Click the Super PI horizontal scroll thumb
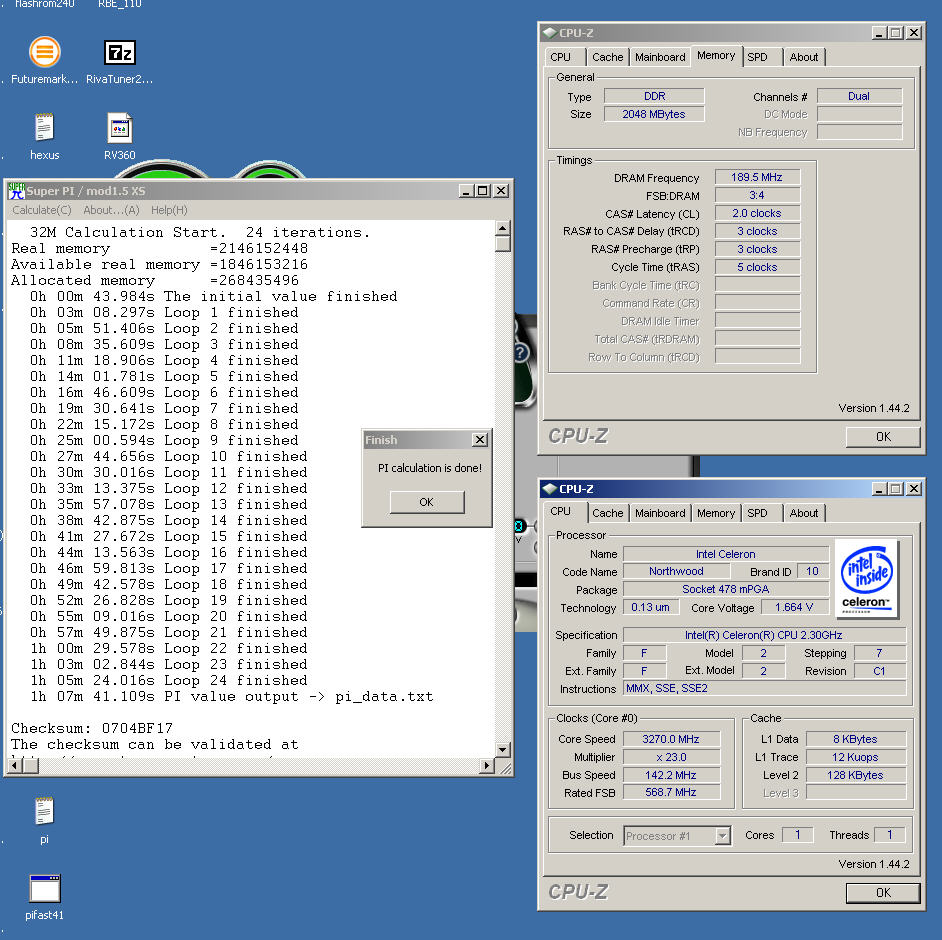 [x=31, y=765]
